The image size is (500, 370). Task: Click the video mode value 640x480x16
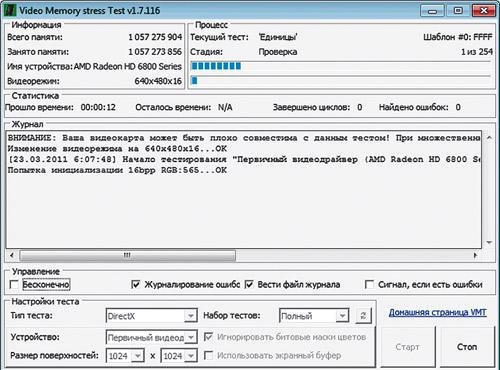coord(158,81)
